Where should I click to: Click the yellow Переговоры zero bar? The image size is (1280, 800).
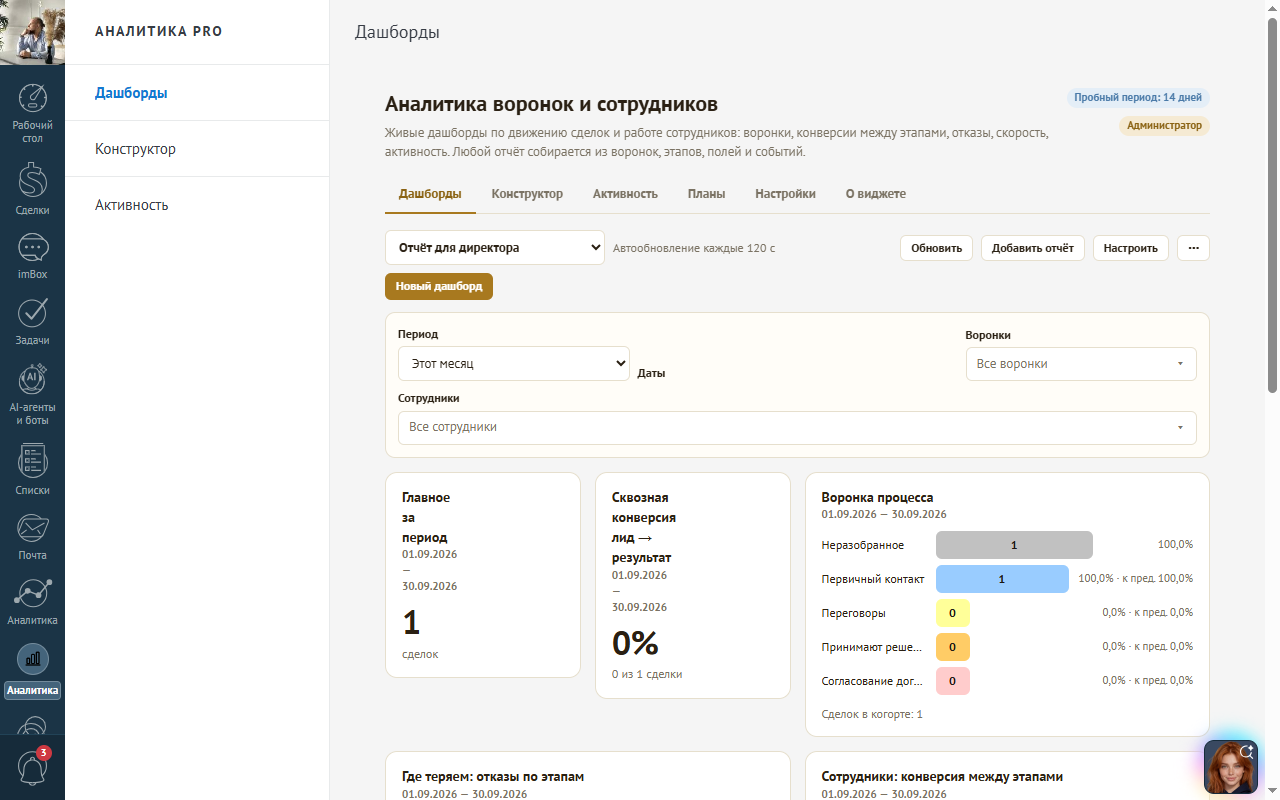click(x=952, y=613)
